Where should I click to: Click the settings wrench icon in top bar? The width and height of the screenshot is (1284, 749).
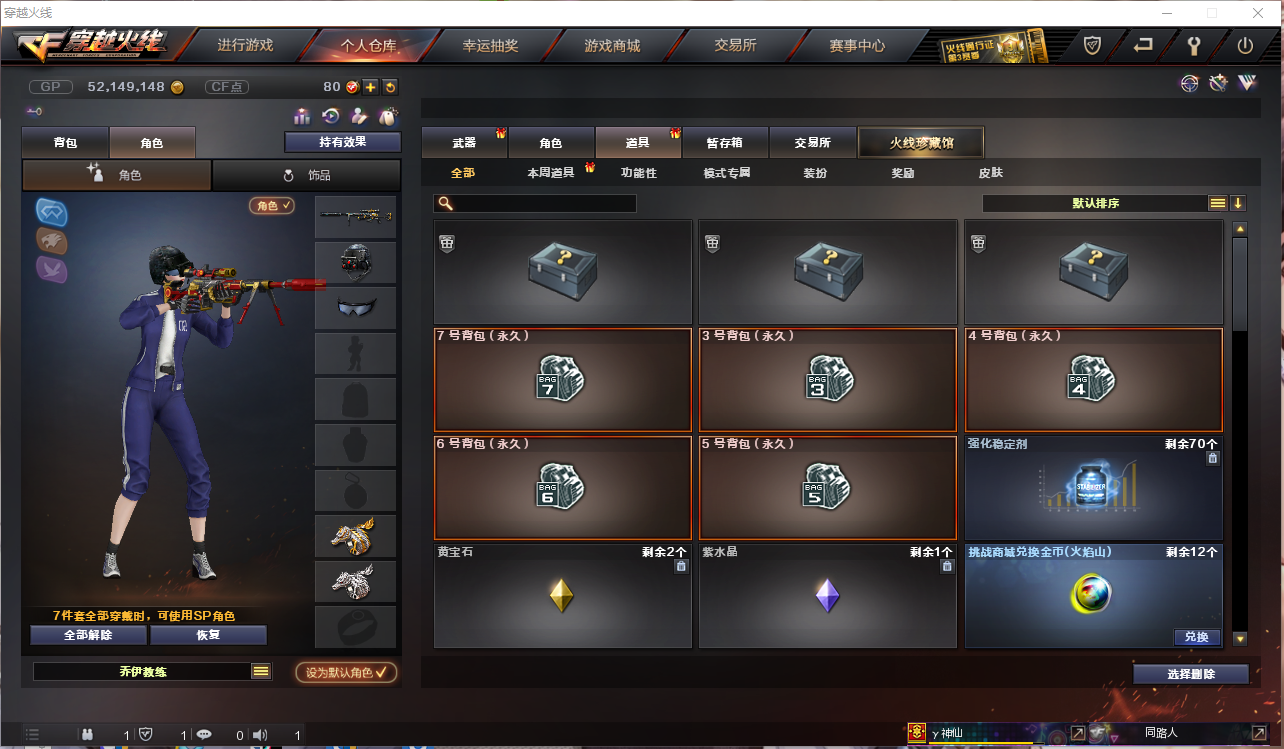tap(1193, 45)
